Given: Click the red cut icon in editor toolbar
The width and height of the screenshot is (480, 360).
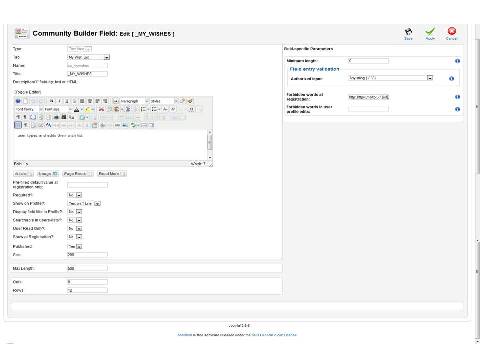Looking at the screenshot, I should 102,109.
